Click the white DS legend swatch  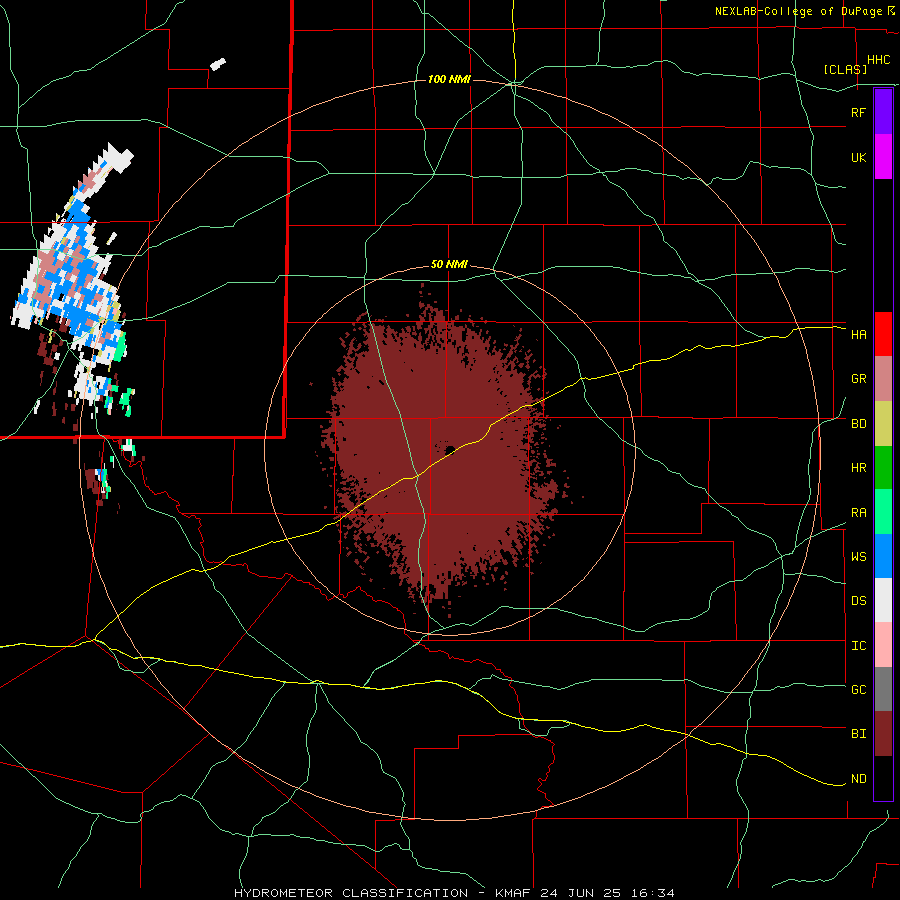(883, 600)
